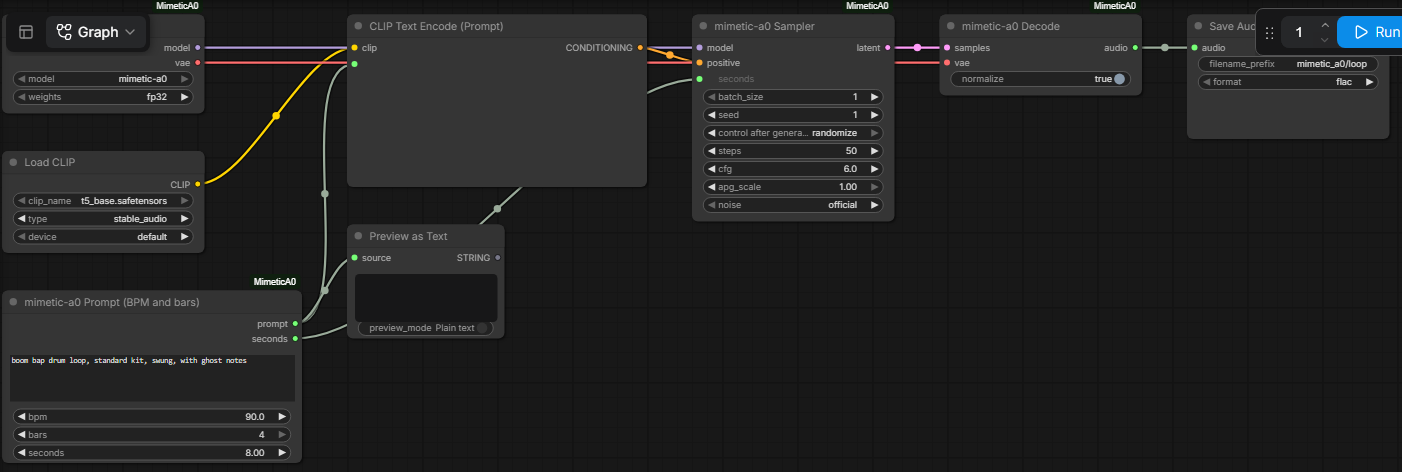Click the source input slot on Preview as Text
This screenshot has height=472, width=1402.
click(x=354, y=258)
